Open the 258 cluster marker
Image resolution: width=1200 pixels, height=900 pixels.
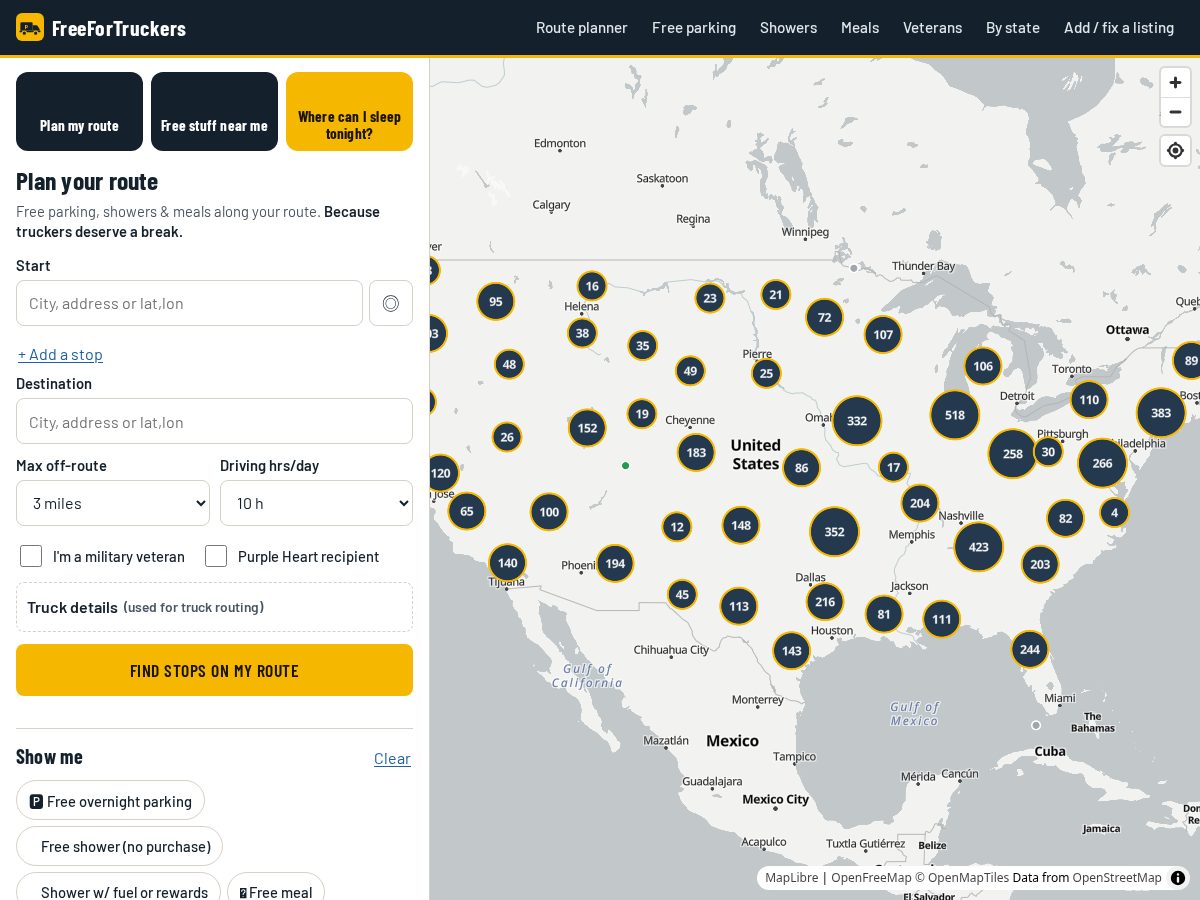1013,454
